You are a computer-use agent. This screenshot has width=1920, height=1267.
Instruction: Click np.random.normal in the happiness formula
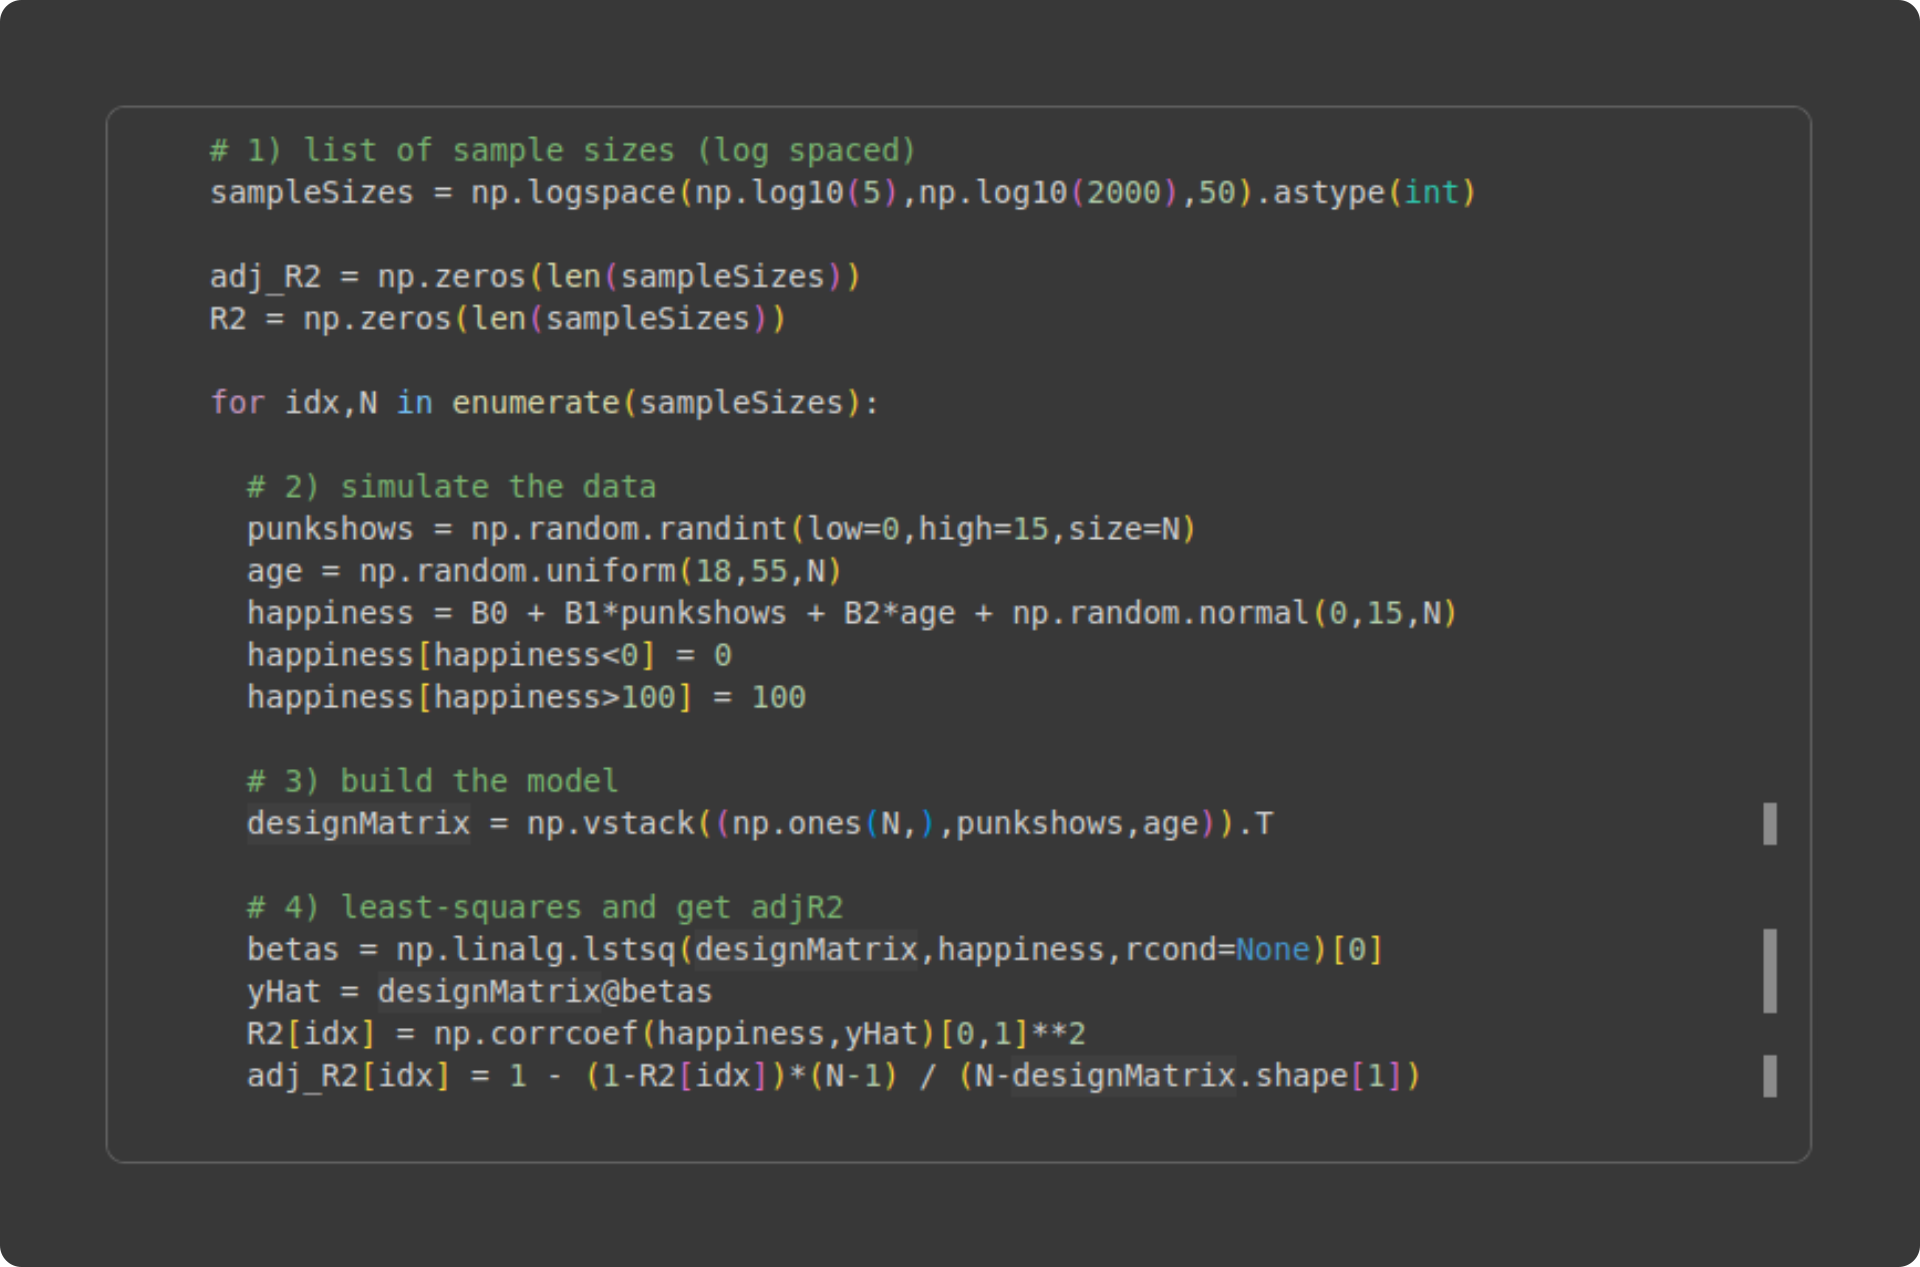[1160, 613]
